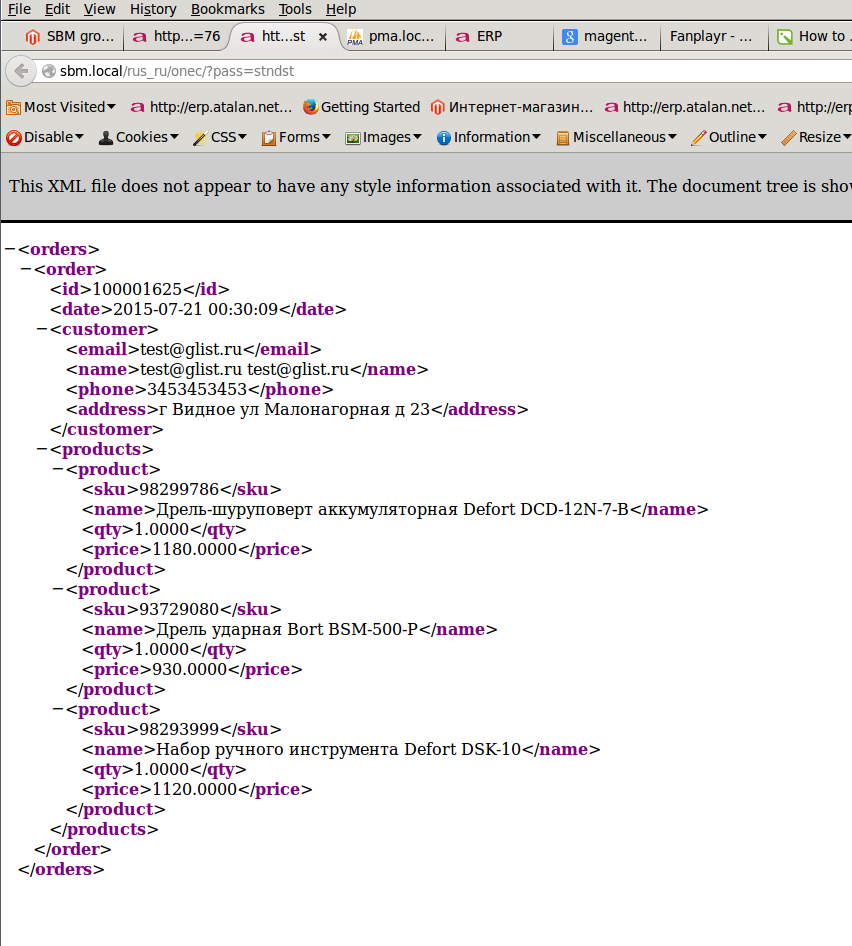The height and width of the screenshot is (946, 852).
Task: Click the price value 930.0000
Action: [189, 669]
